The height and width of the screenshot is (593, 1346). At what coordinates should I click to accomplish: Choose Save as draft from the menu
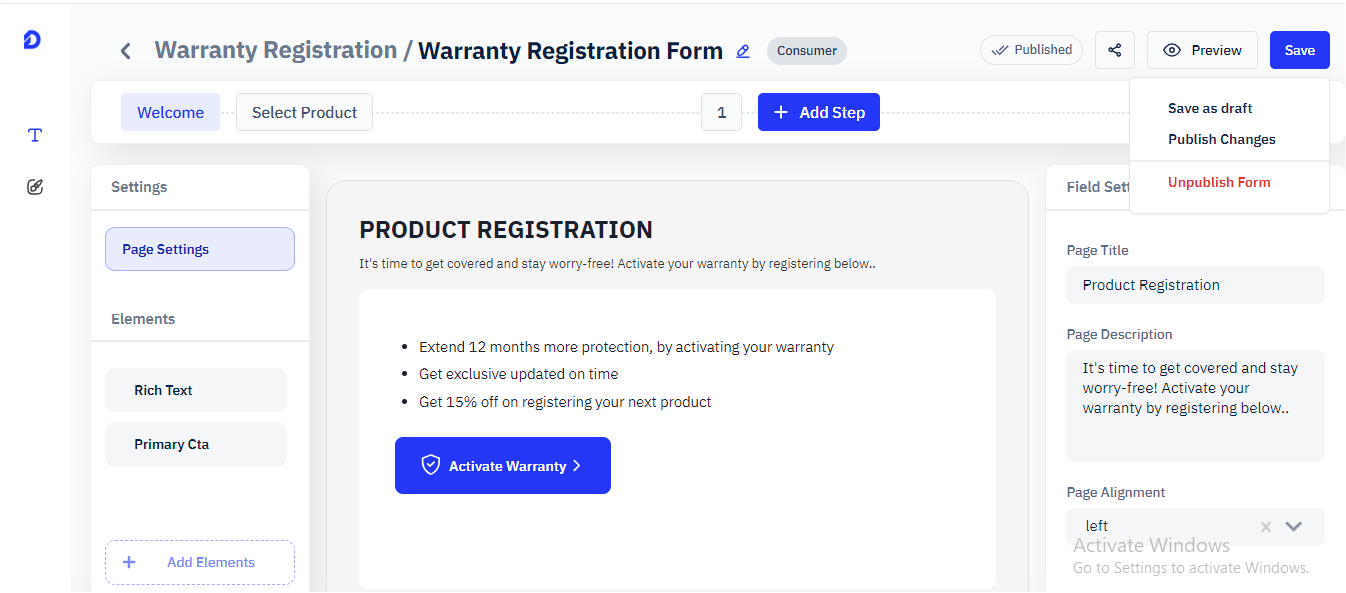[x=1210, y=108]
